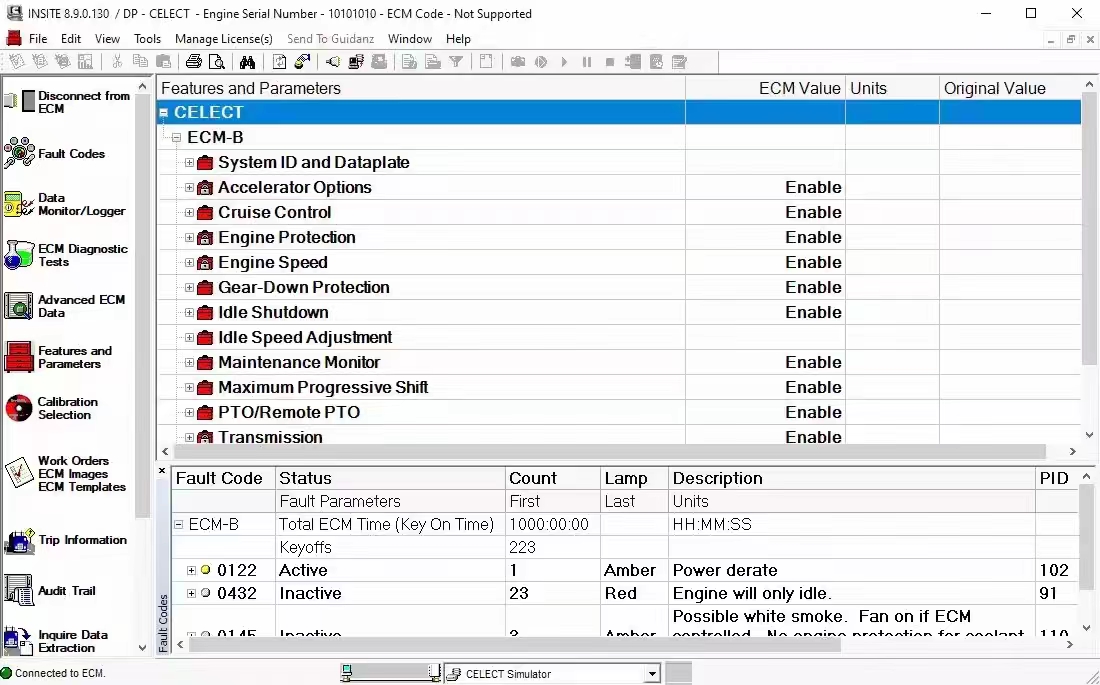Click the Refresh toolbar icon

(x=279, y=62)
